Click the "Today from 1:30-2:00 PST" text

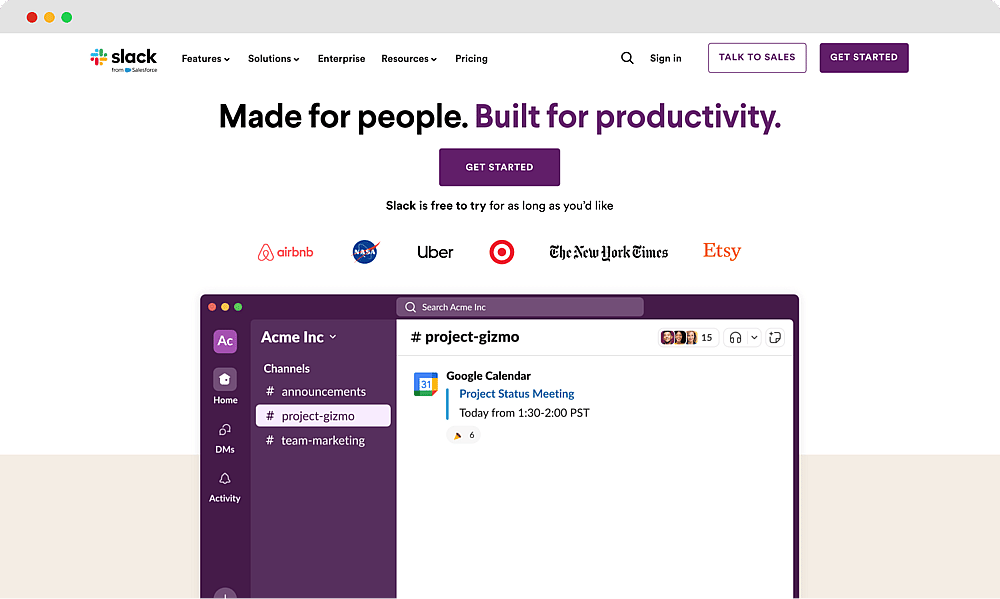tap(524, 413)
